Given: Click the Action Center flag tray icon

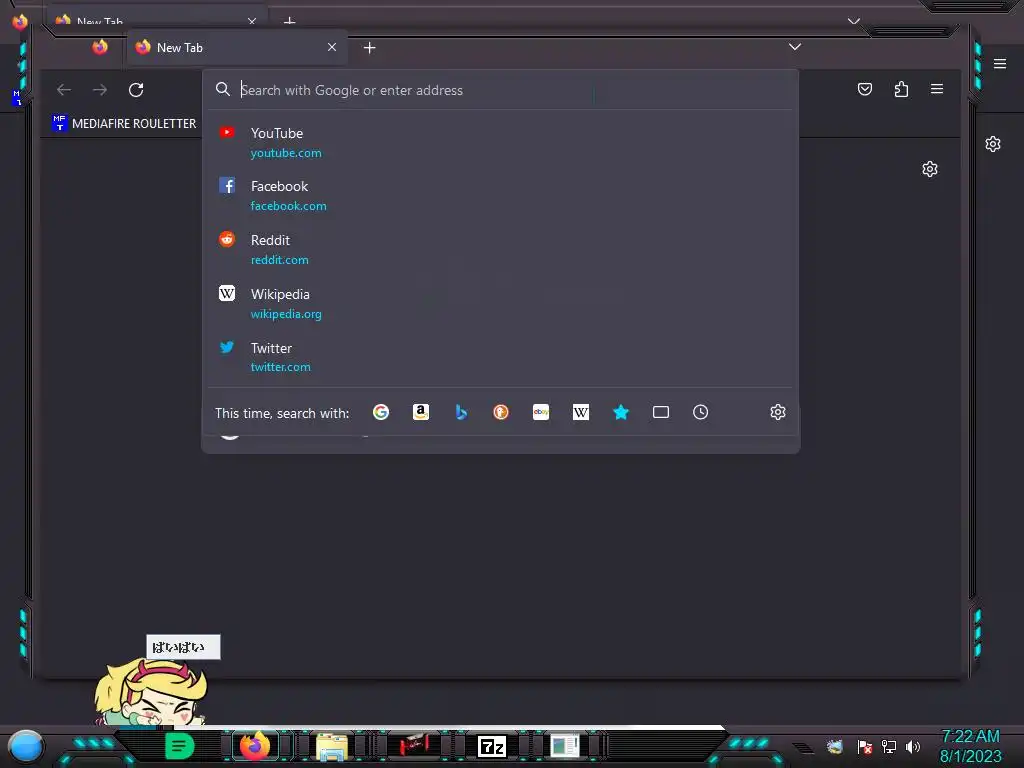Looking at the screenshot, I should [x=865, y=746].
